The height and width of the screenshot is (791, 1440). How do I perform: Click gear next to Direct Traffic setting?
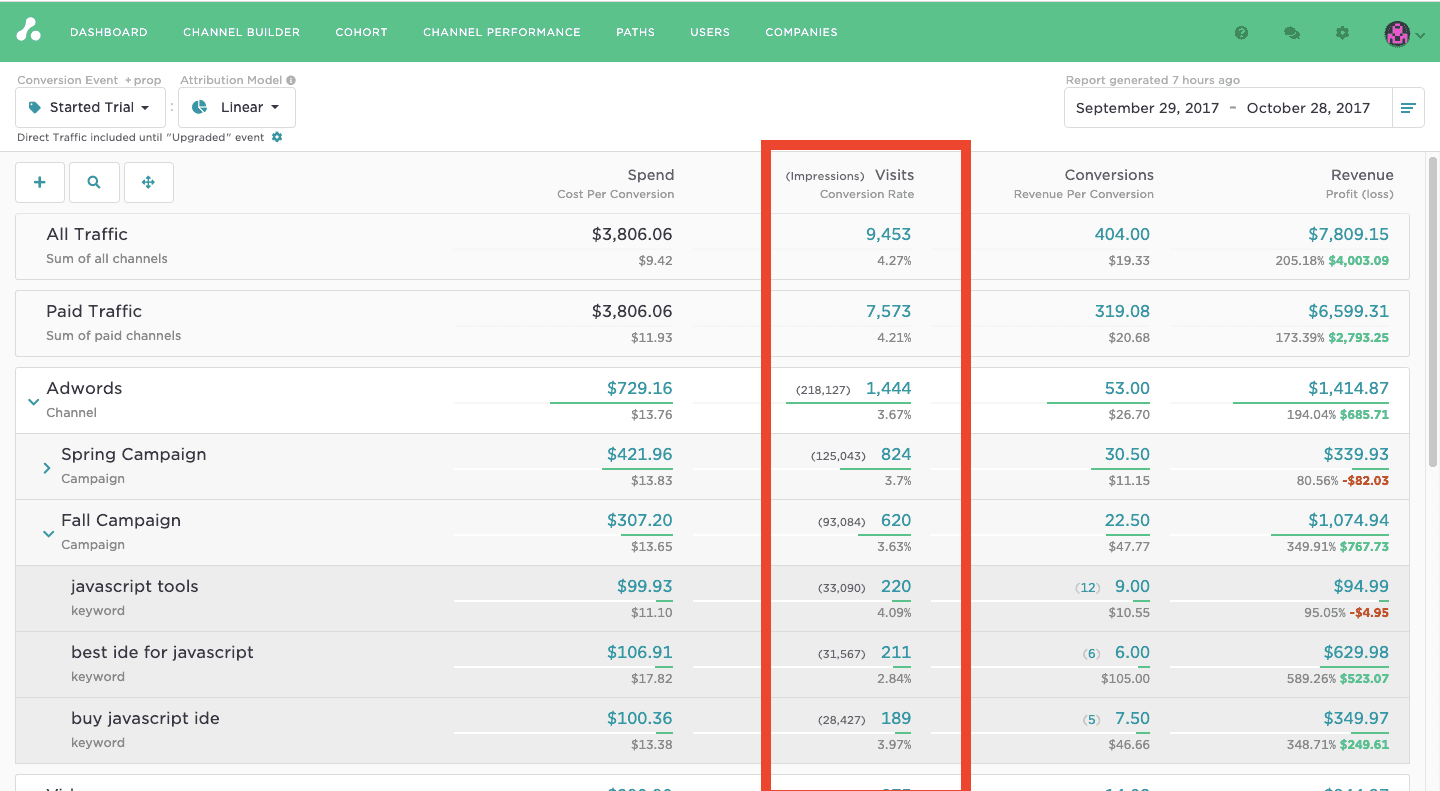277,137
